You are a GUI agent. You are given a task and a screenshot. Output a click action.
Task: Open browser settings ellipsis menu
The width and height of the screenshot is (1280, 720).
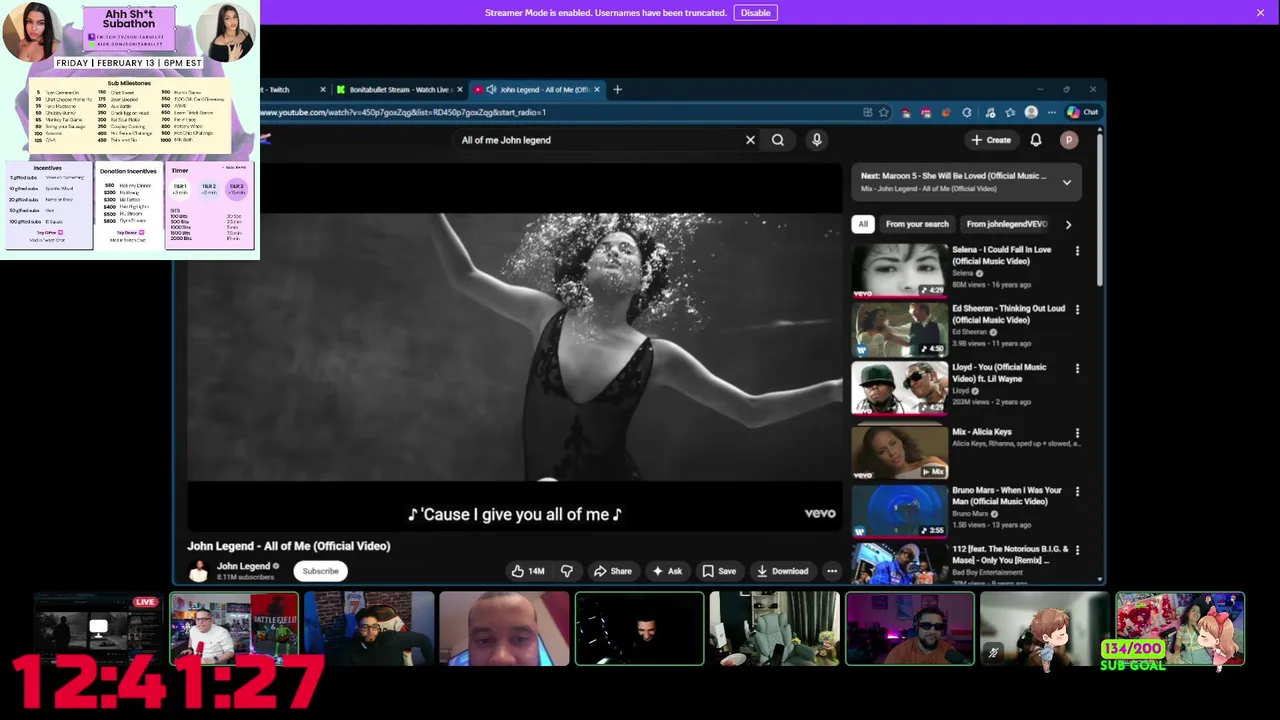click(x=1052, y=112)
